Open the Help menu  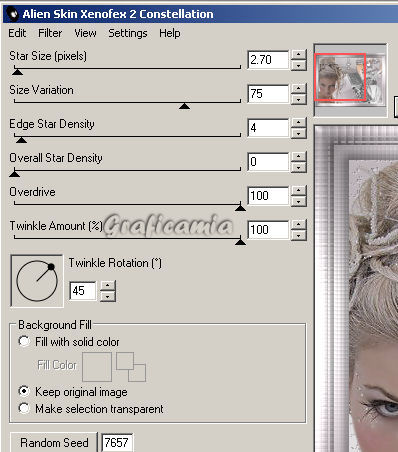pyautogui.click(x=170, y=33)
